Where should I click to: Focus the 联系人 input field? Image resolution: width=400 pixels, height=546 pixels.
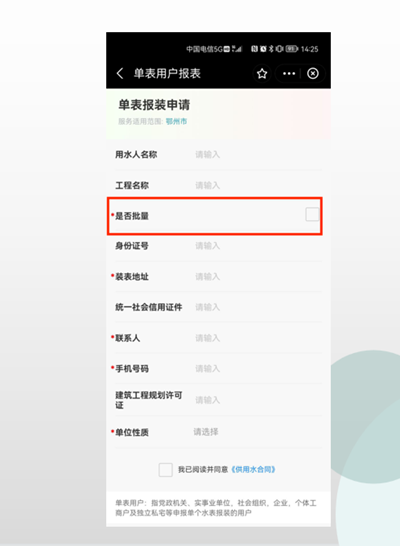coord(258,338)
